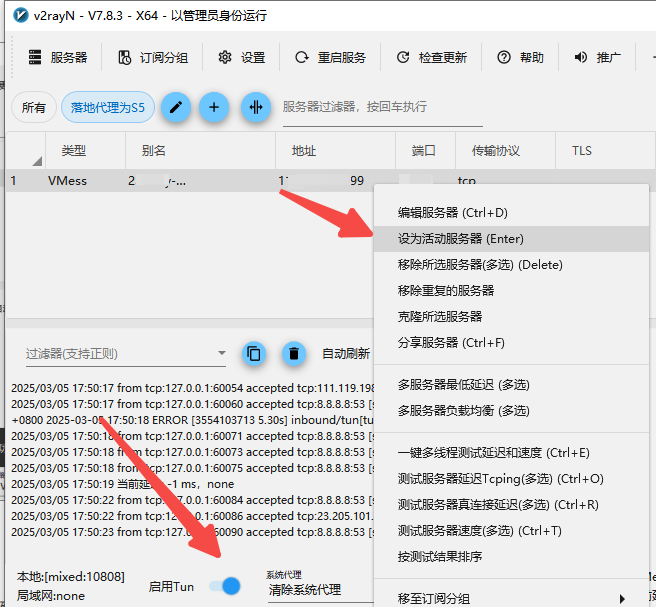Open the 帮助 help menu
This screenshot has width=656, height=607.
tap(520, 57)
